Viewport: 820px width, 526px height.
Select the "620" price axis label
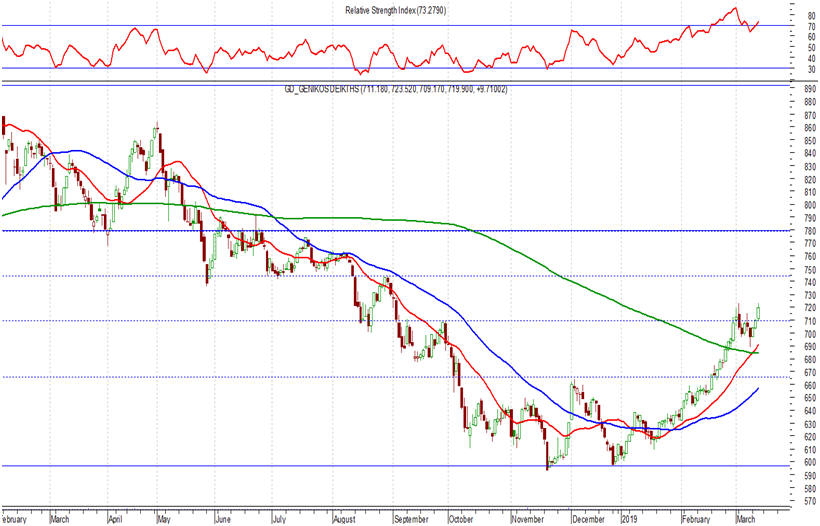810,436
